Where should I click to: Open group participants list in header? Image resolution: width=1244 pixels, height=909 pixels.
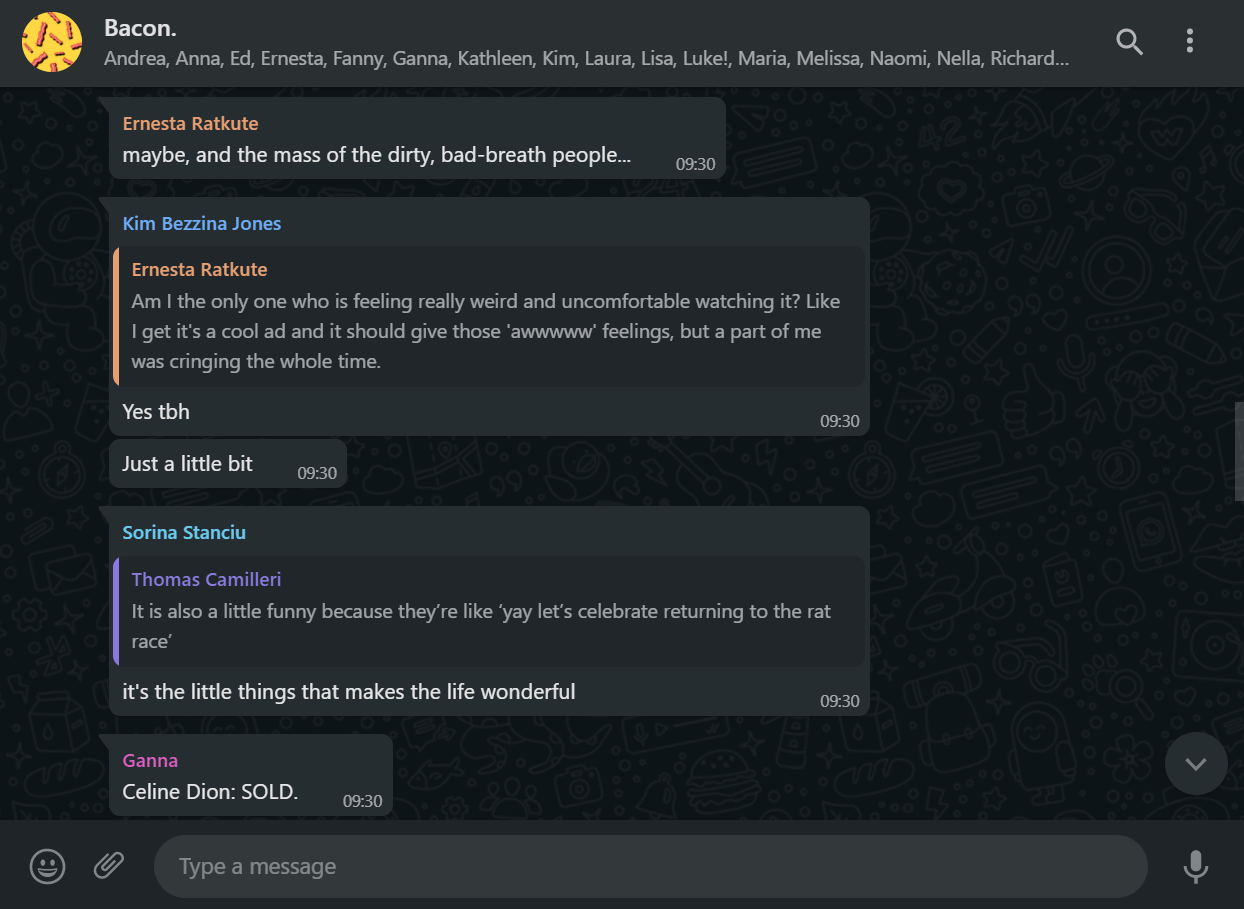tap(586, 59)
